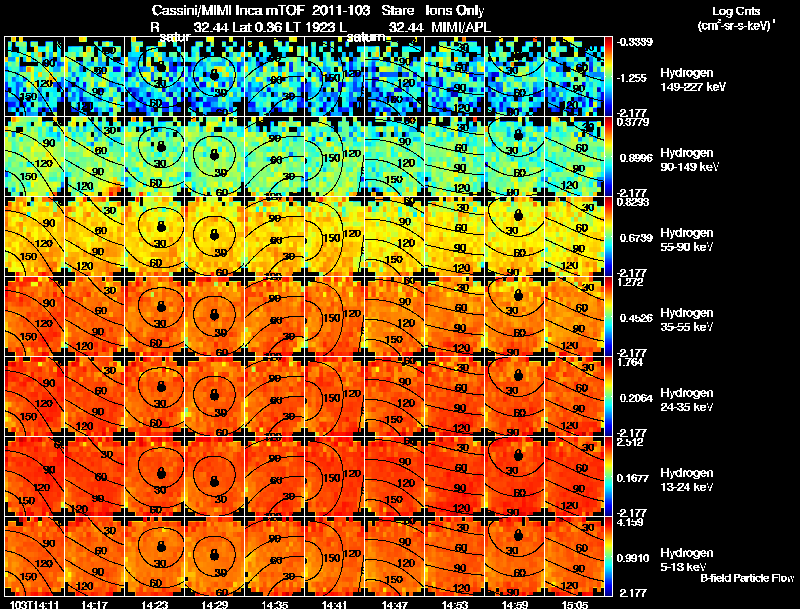
Task: Click the 0.6739 colorbar value
Action: pyautogui.click(x=636, y=238)
